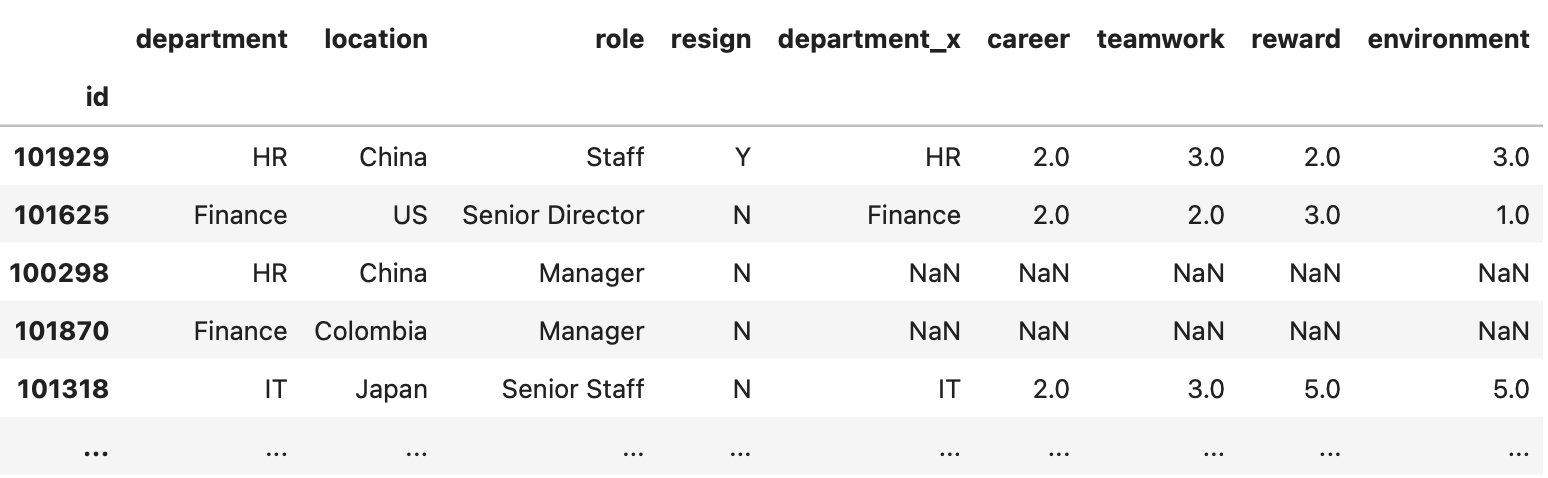Click the location column header

pyautogui.click(x=375, y=39)
